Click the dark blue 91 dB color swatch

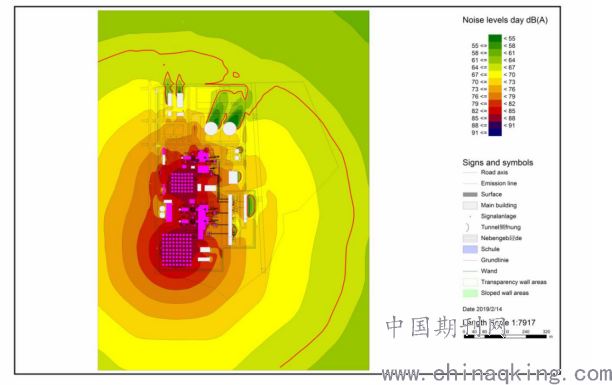tap(495, 132)
